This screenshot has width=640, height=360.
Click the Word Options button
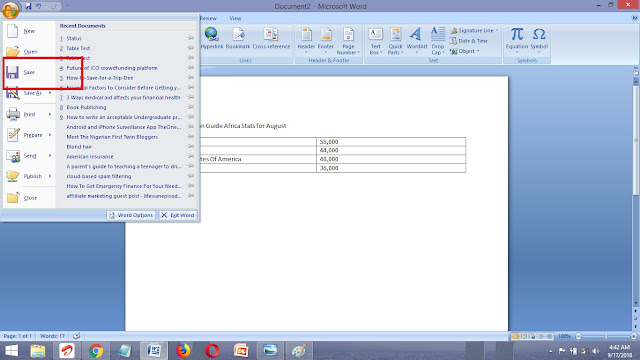(x=131, y=215)
